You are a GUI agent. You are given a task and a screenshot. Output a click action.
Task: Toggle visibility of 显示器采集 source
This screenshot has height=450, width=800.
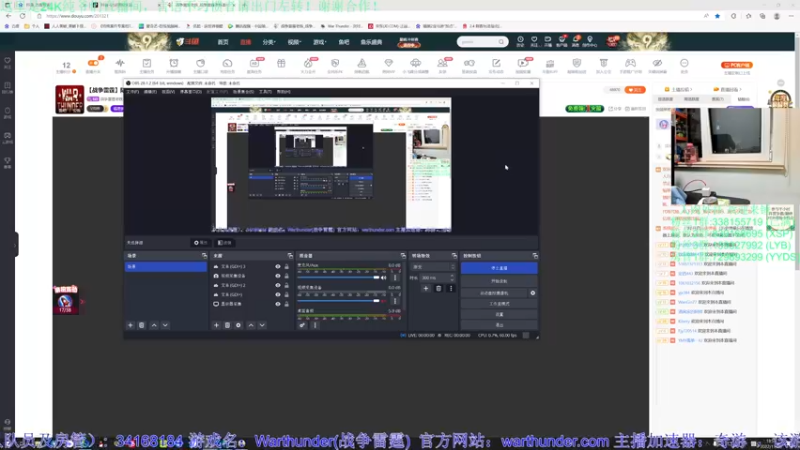[278, 304]
